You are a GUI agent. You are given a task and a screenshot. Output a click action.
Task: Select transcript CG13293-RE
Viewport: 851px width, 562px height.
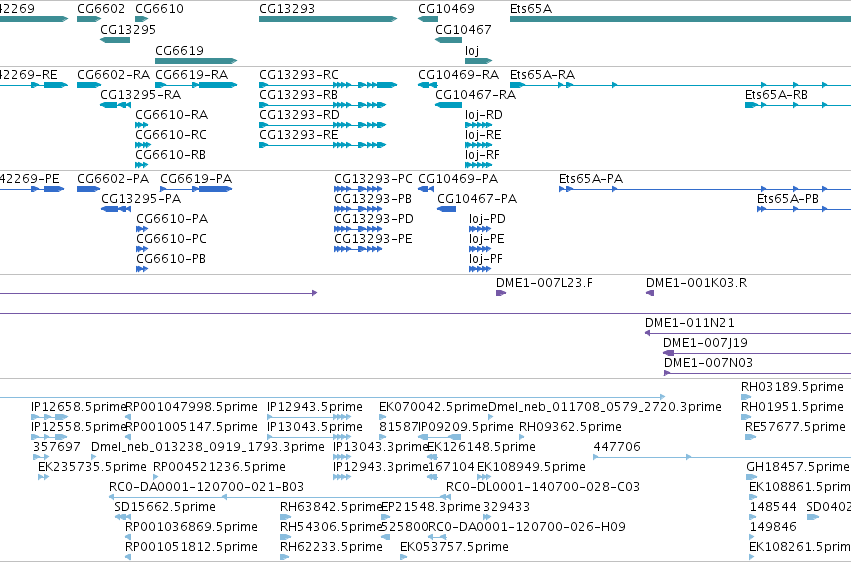(x=322, y=145)
